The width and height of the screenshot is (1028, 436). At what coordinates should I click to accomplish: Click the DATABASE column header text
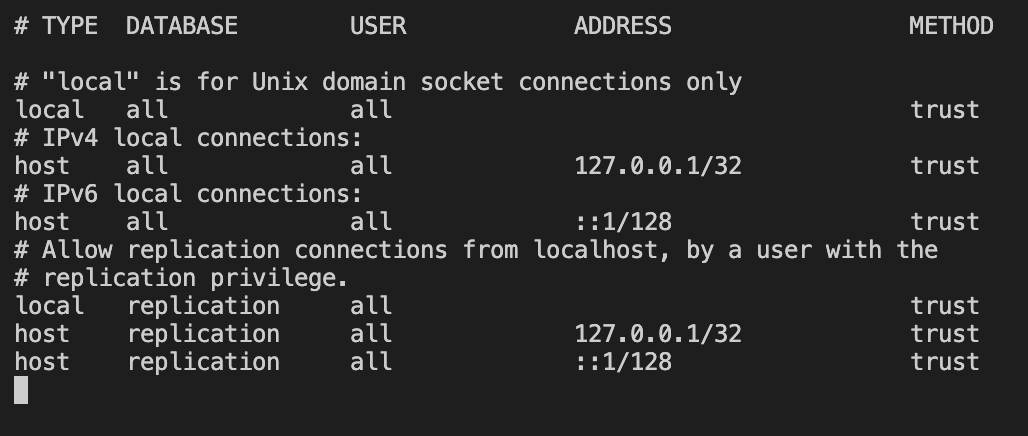point(182,26)
